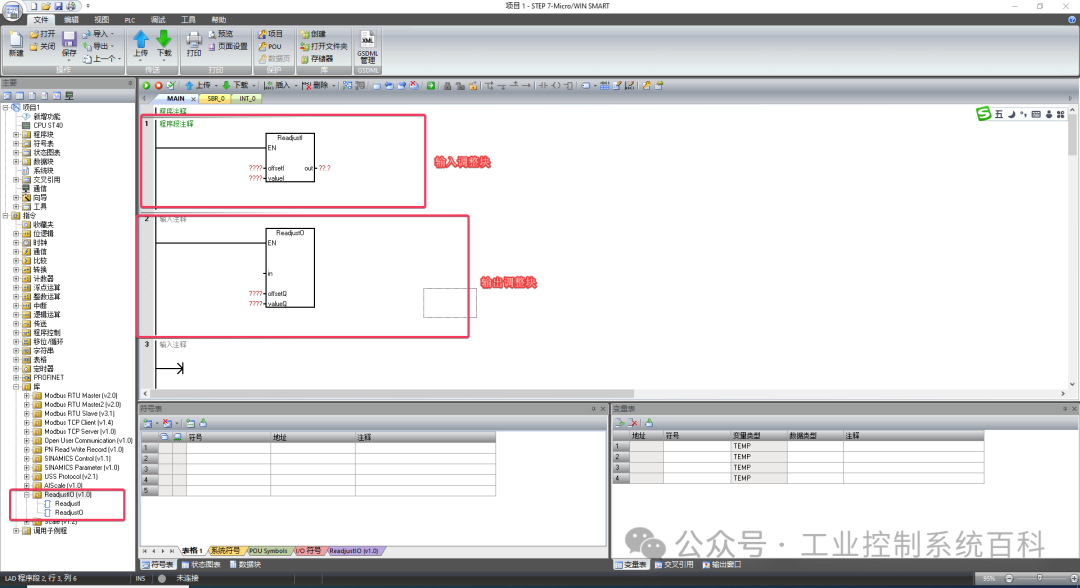Click the quick-access open folder icon in title bar
Screen dimensions: 1080x588
(x=45, y=6)
